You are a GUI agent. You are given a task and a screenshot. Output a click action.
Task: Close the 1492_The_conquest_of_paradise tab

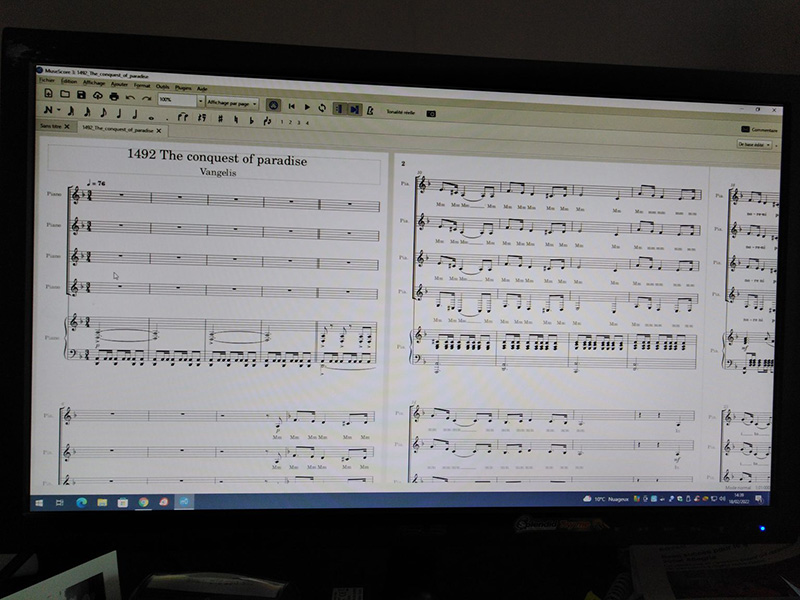click(159, 131)
